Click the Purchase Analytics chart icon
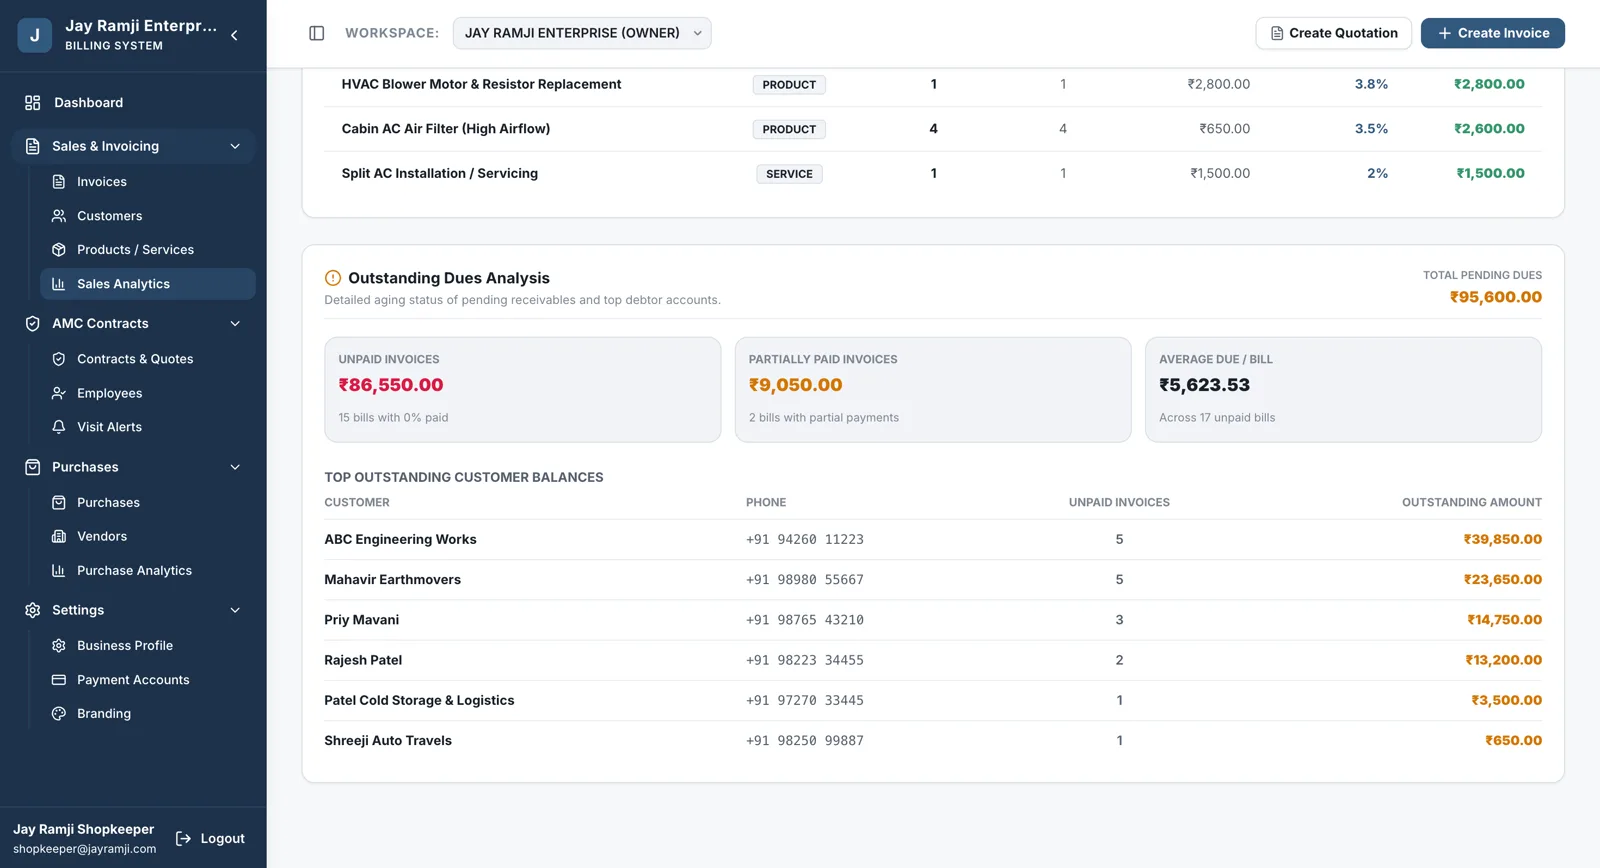Image resolution: width=1600 pixels, height=868 pixels. pyautogui.click(x=59, y=571)
